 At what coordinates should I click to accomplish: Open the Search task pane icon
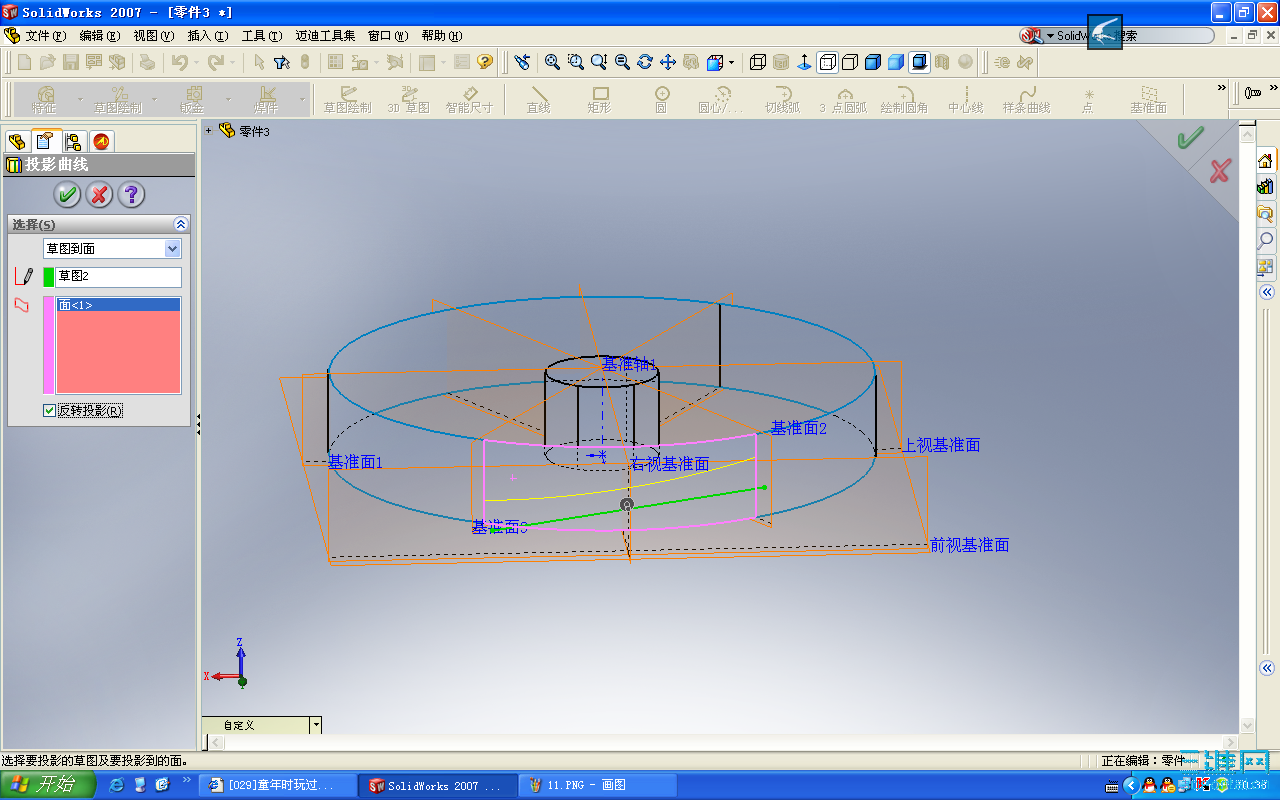1265,240
